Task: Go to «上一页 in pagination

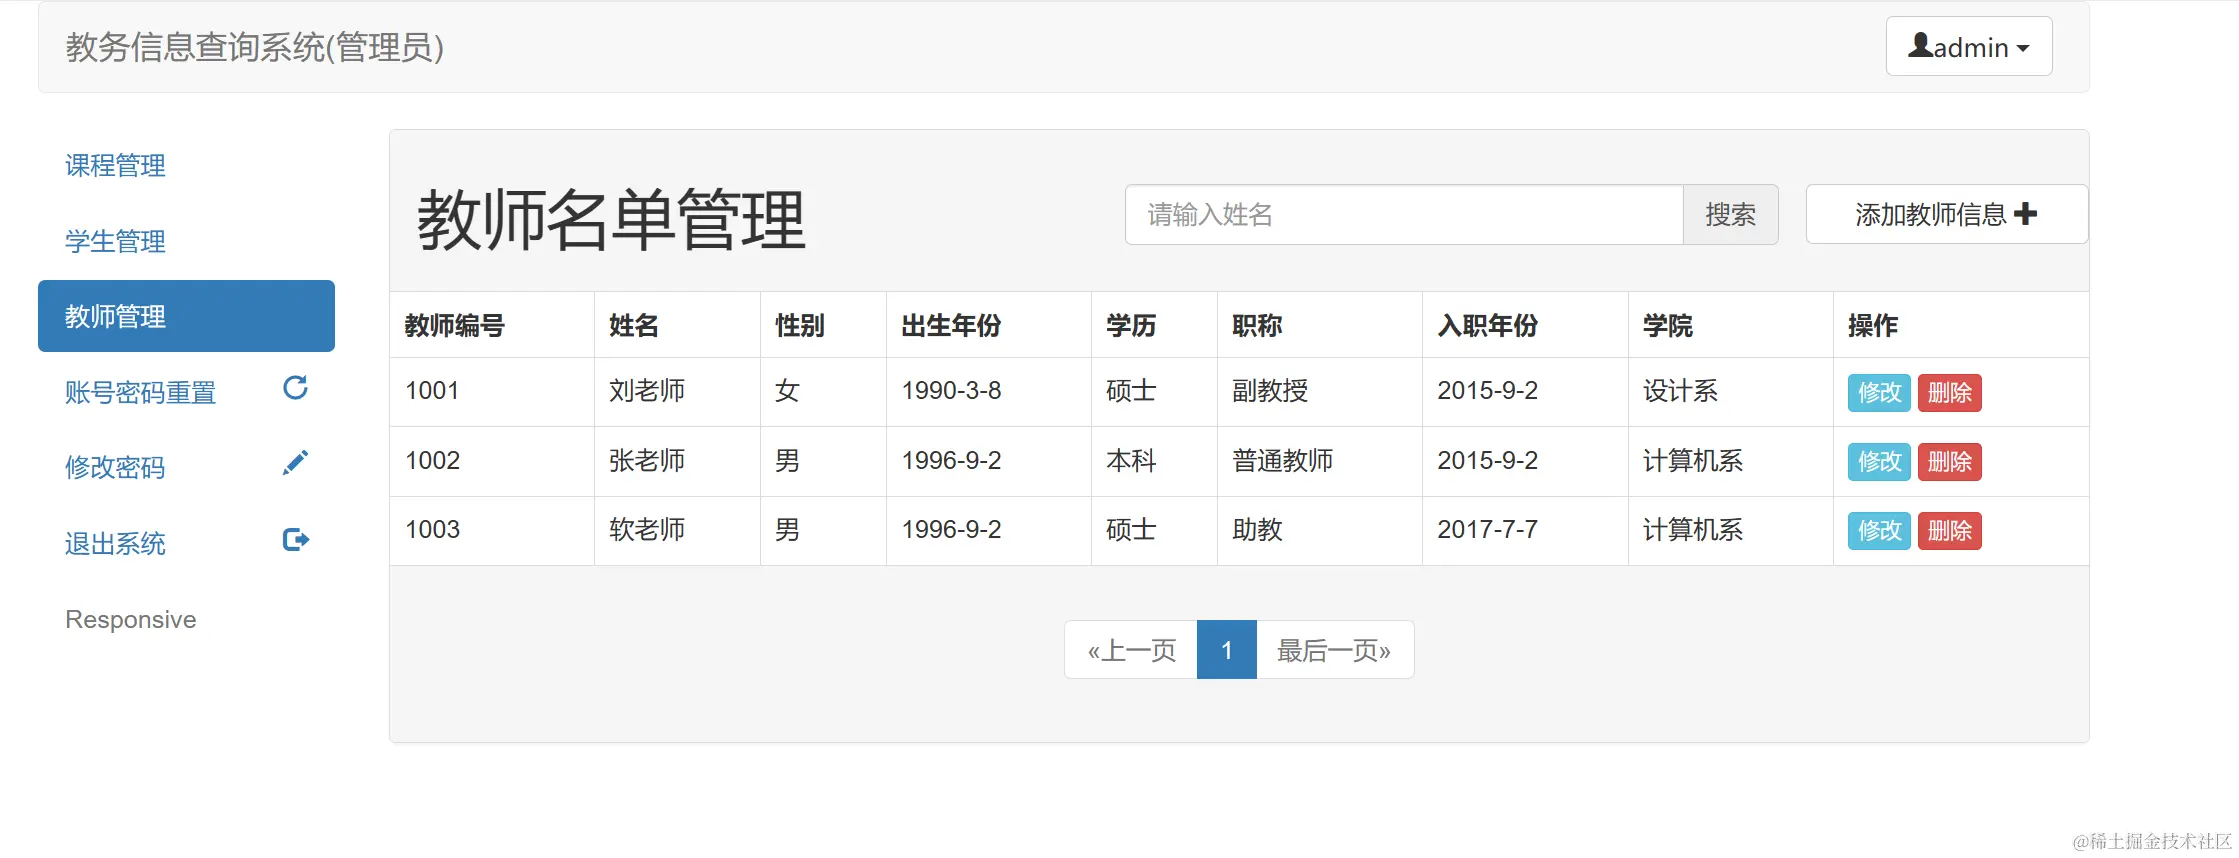Action: pyautogui.click(x=1131, y=650)
